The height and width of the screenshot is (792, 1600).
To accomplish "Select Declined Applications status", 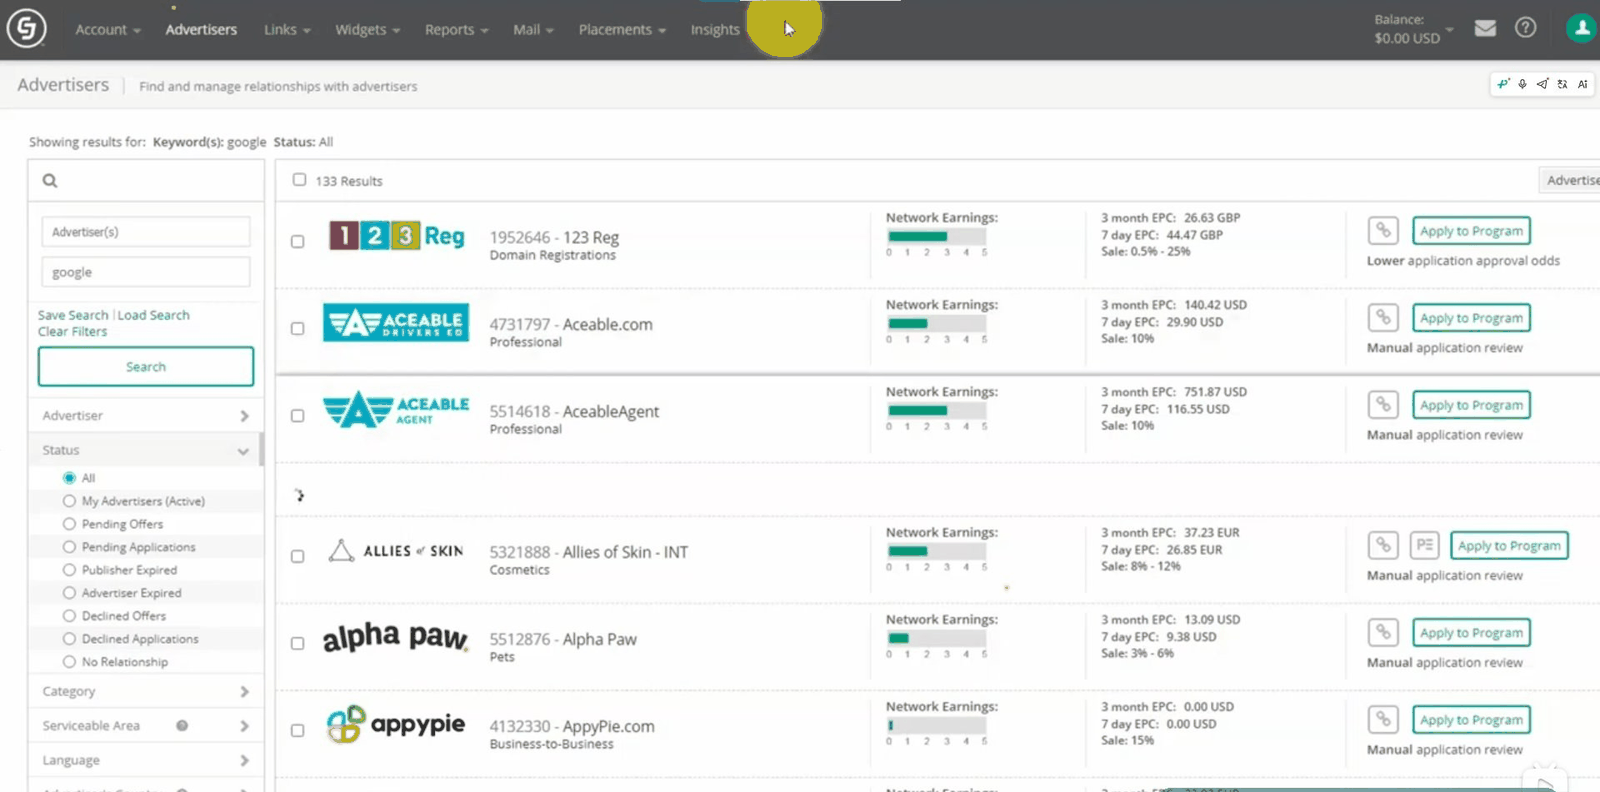I will coord(69,639).
